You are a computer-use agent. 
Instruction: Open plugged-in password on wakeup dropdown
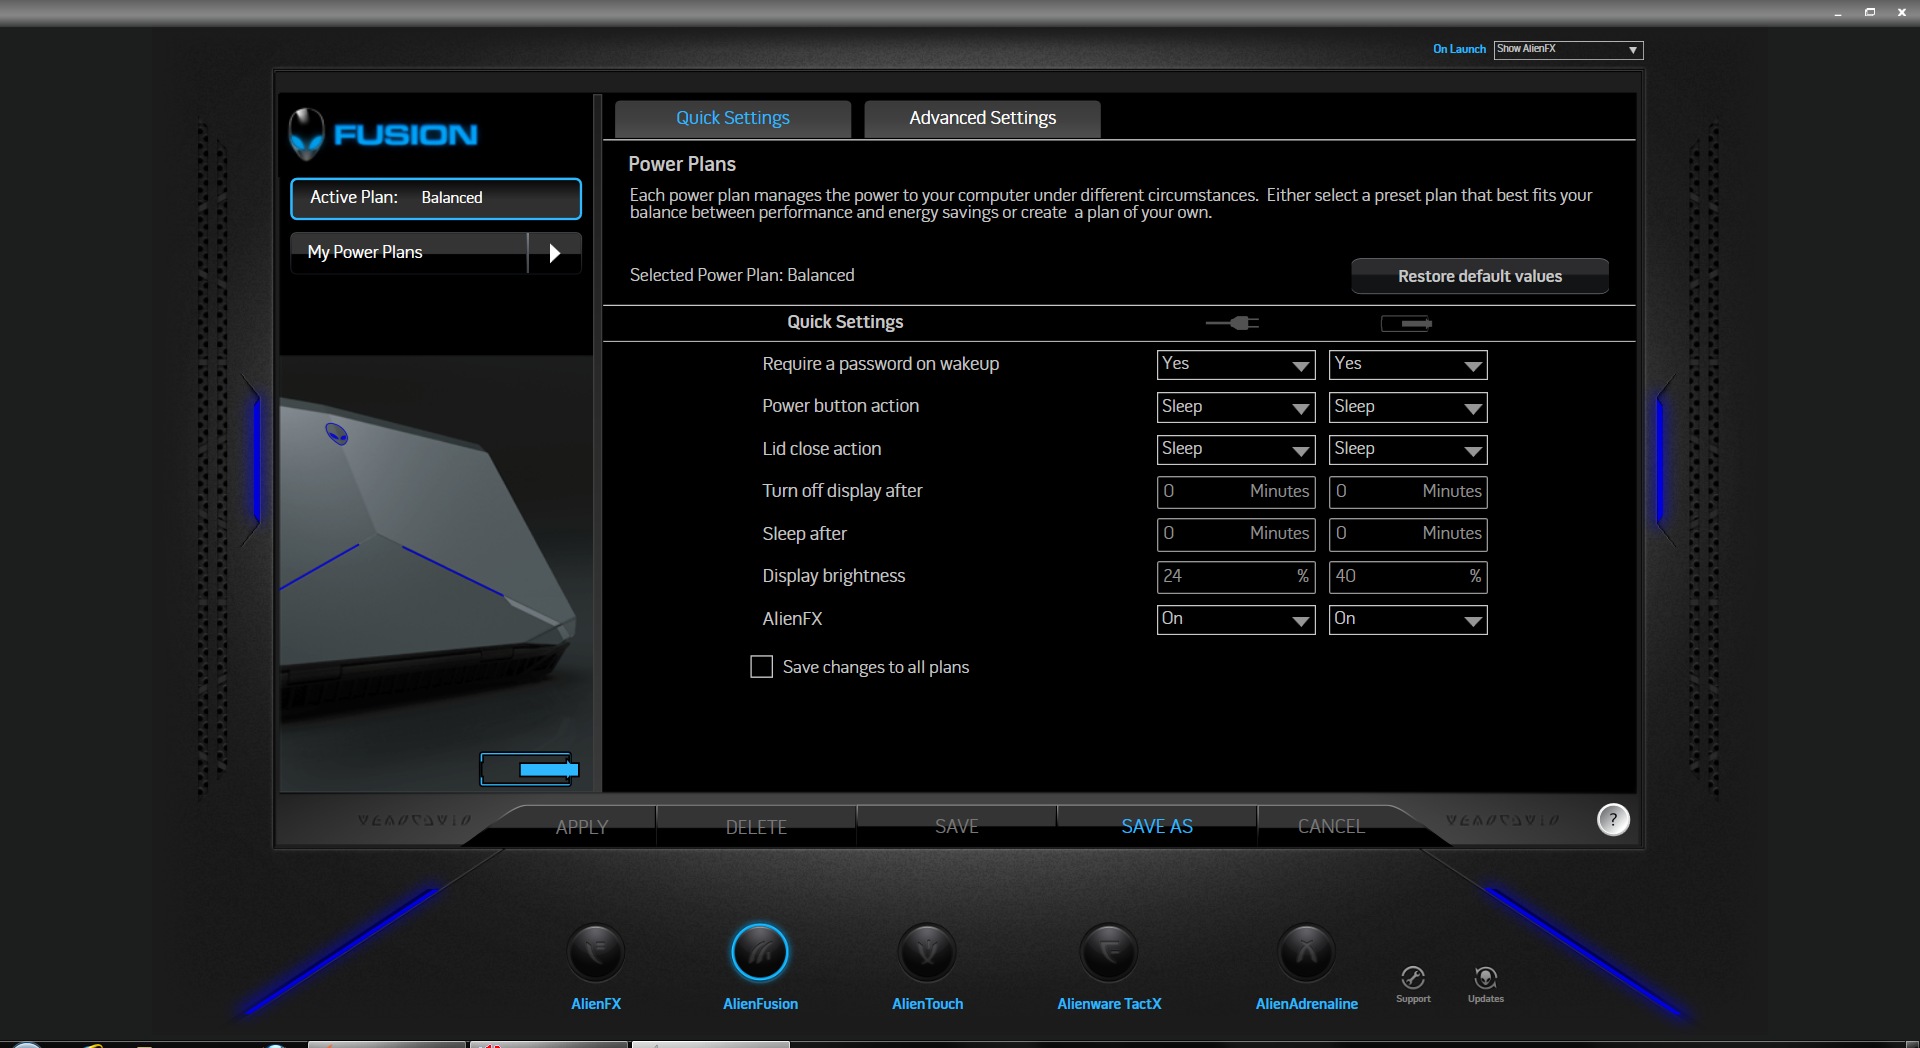click(x=1235, y=365)
